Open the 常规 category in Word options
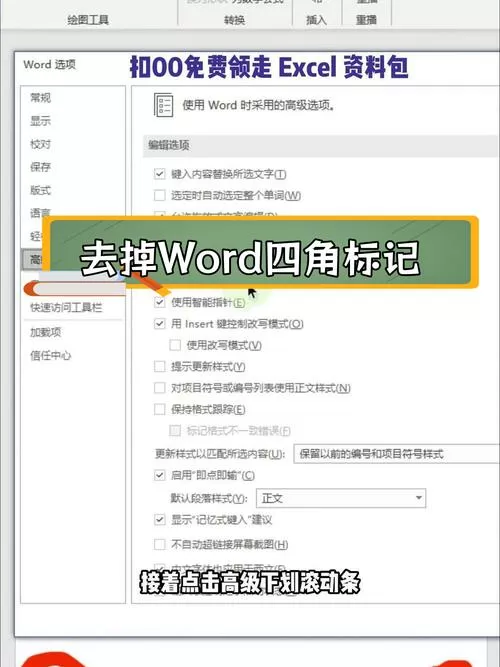Viewport: 500px width, 667px height. pos(40,98)
